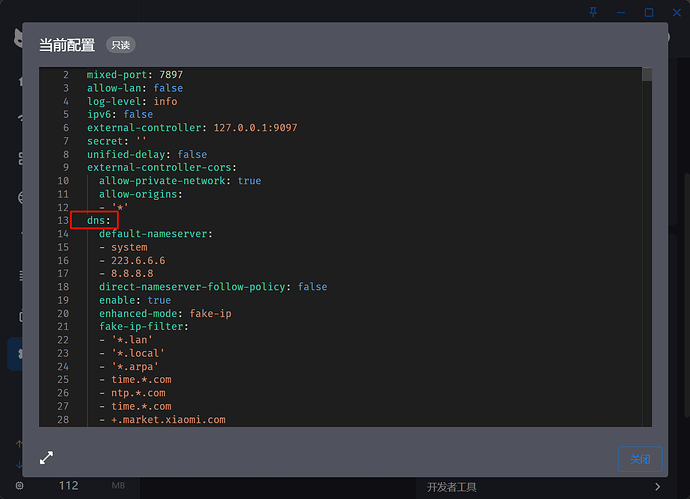Click time.*.com on line 25

click(141, 380)
